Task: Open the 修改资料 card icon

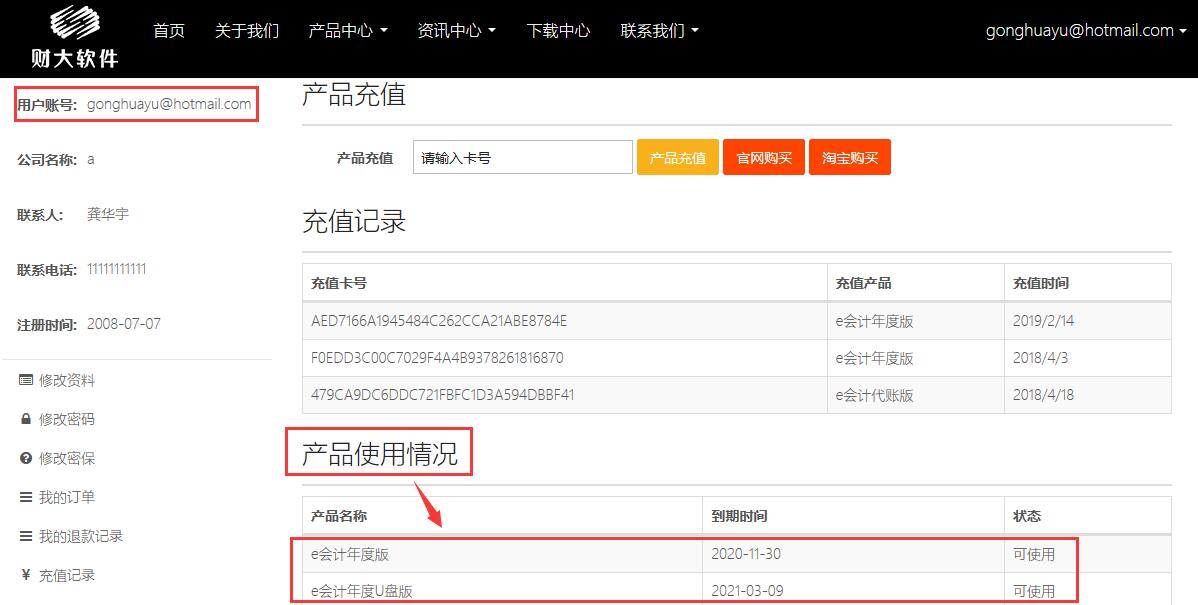Action: click(x=26, y=380)
